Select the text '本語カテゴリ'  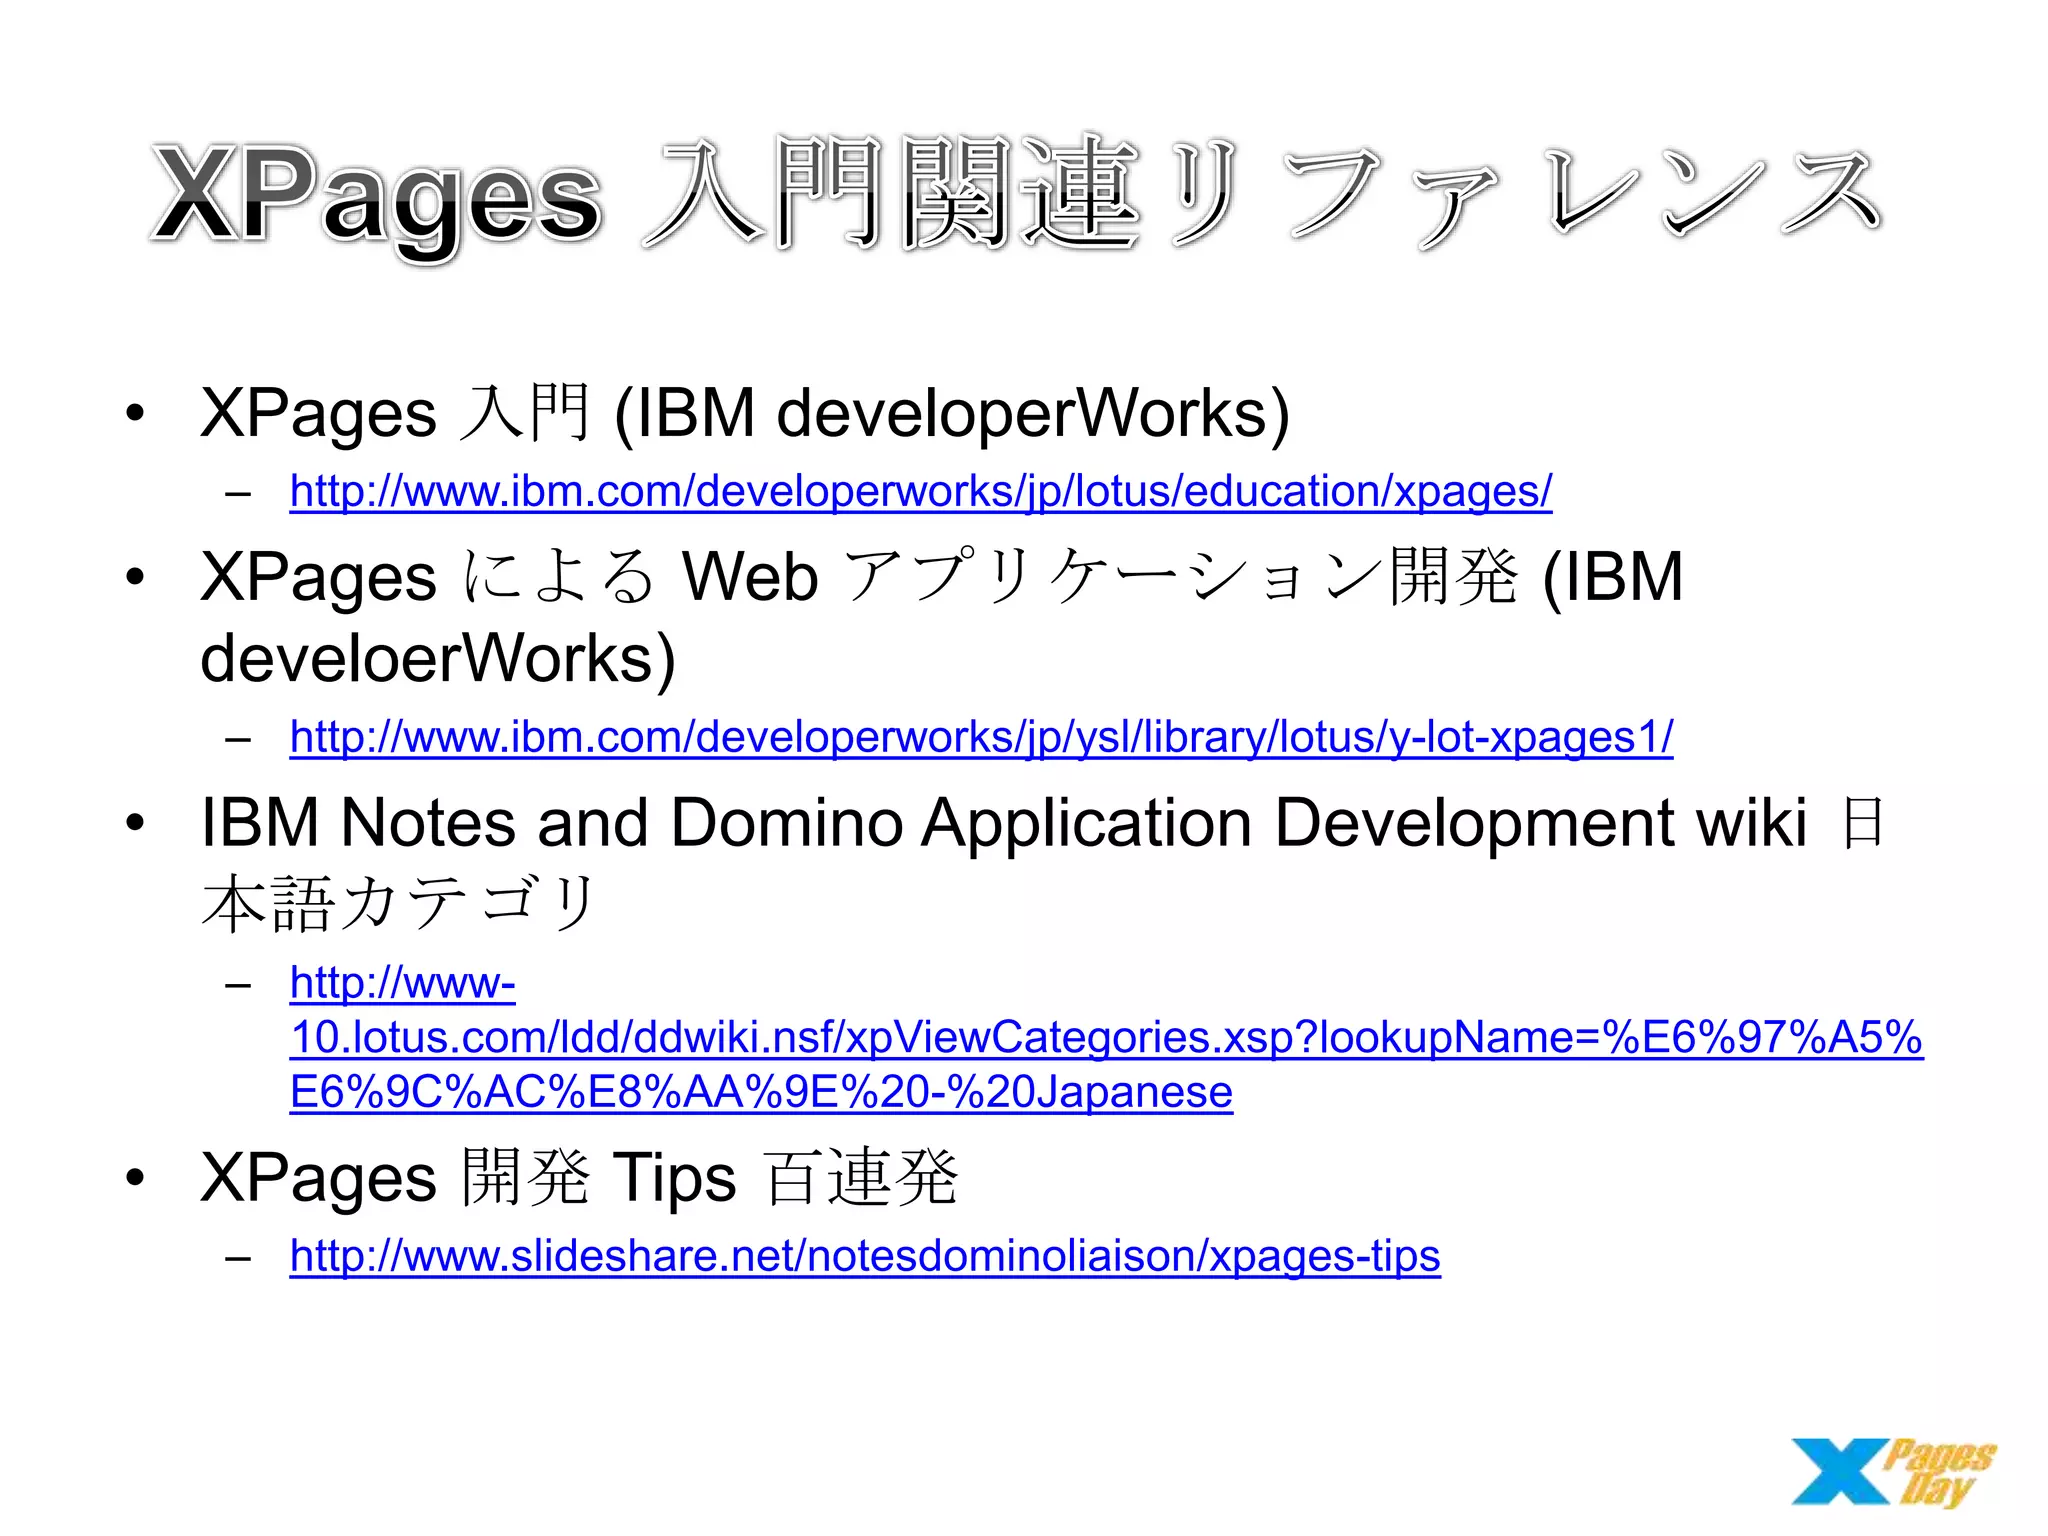pyautogui.click(x=399, y=904)
